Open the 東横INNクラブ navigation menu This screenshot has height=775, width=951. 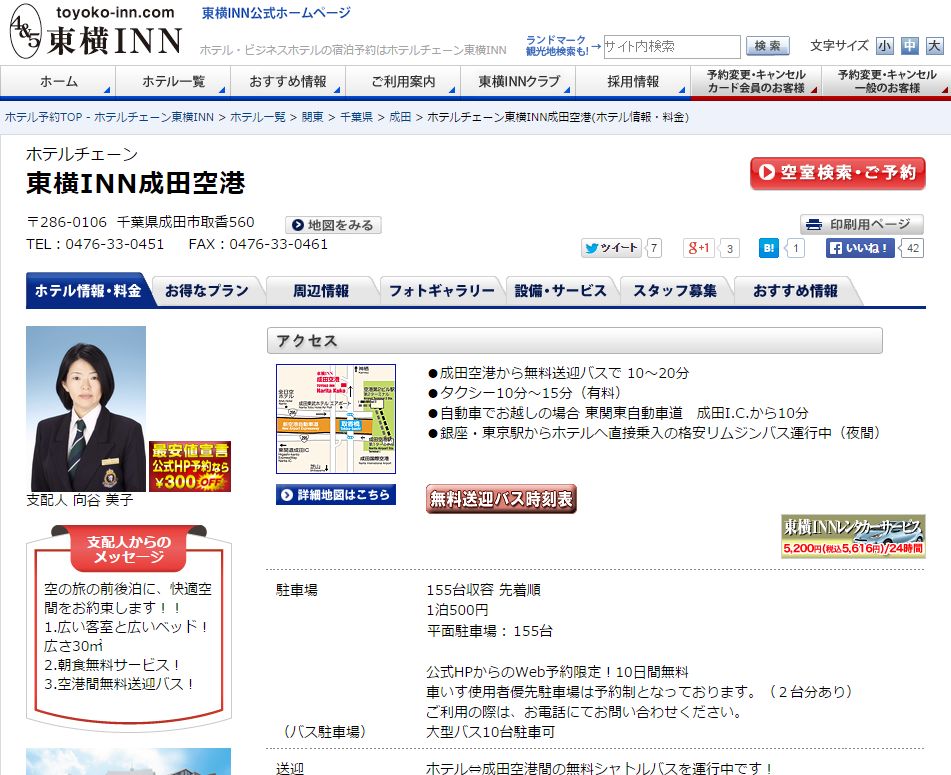click(518, 81)
